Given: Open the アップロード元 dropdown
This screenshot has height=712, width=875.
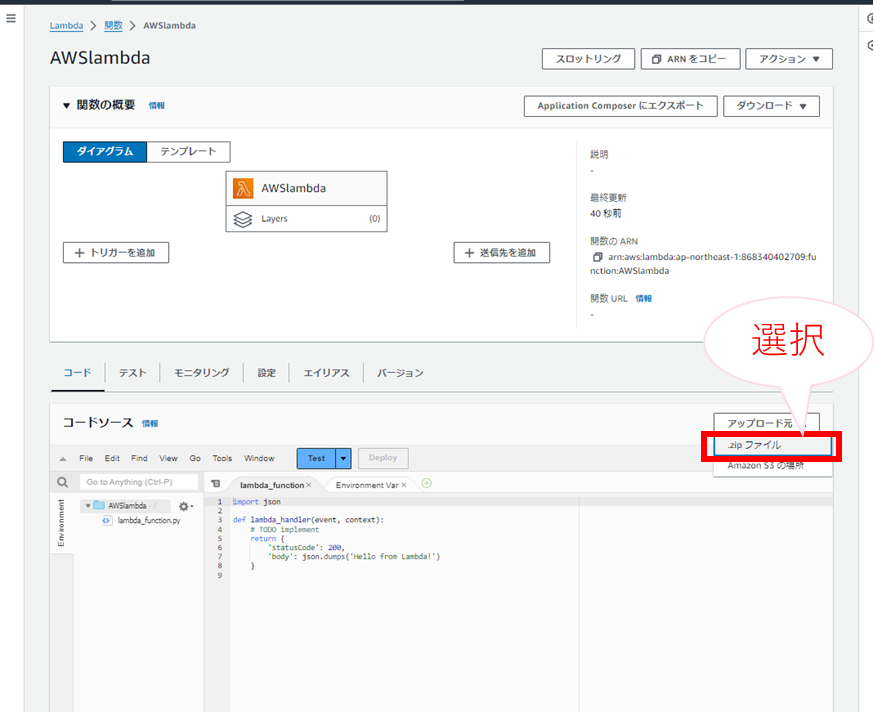Looking at the screenshot, I should pos(766,423).
